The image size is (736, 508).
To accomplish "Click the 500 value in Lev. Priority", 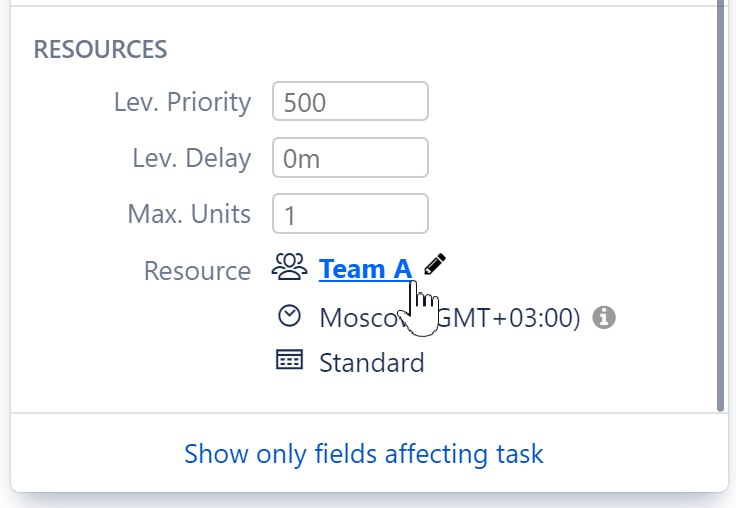I will pyautogui.click(x=305, y=102).
